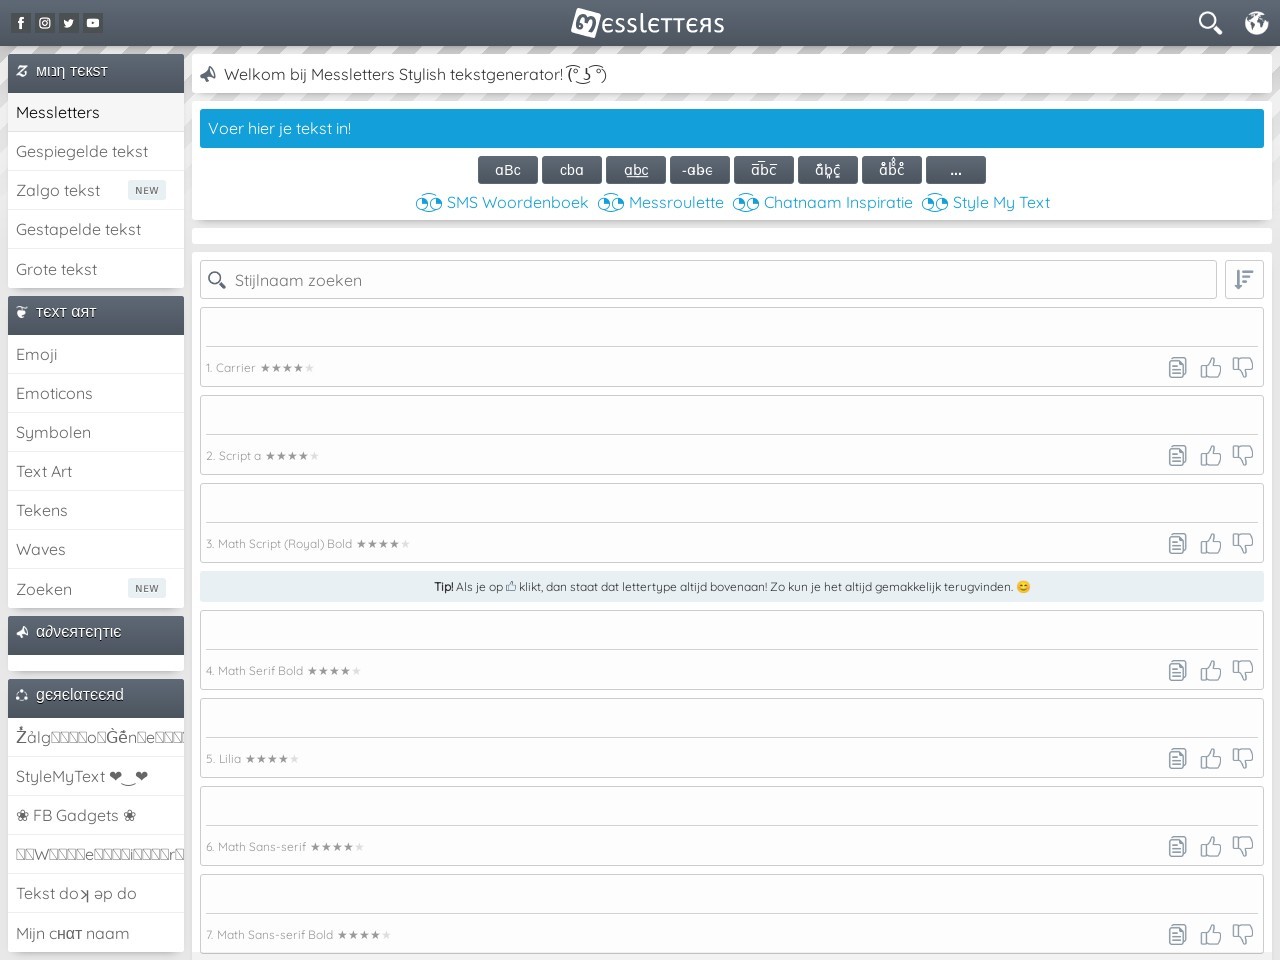Viewport: 1280px width, 960px height.
Task: Thumbs up the Script a style
Action: (1211, 456)
